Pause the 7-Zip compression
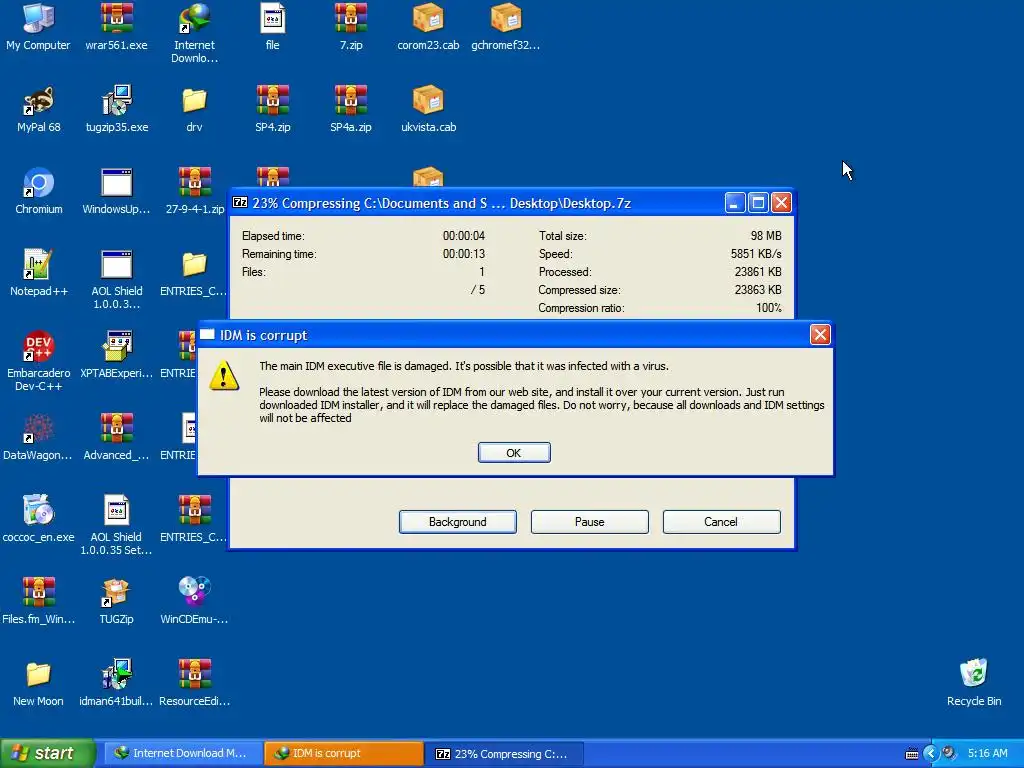Viewport: 1024px width, 768px height. click(590, 522)
